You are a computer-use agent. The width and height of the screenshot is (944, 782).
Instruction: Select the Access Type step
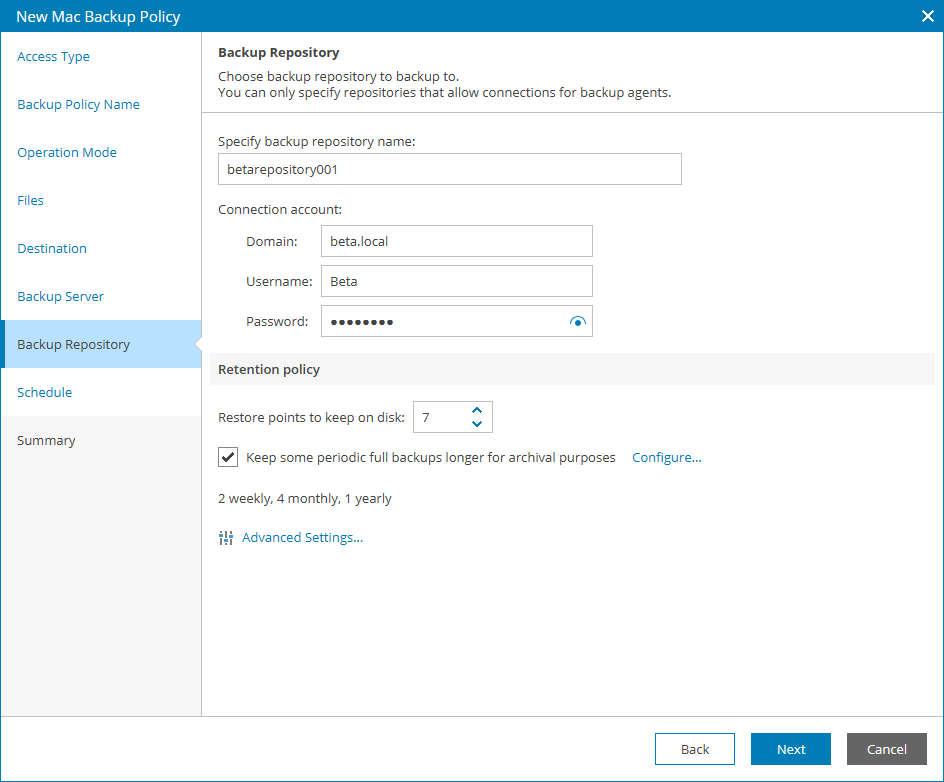(x=53, y=57)
